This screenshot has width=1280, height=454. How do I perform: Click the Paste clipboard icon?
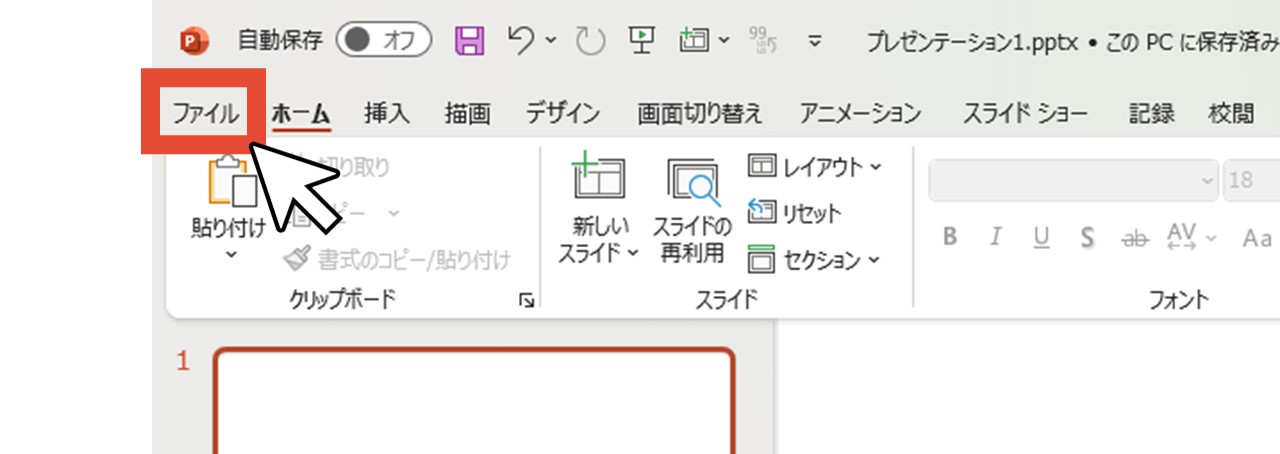(x=228, y=183)
